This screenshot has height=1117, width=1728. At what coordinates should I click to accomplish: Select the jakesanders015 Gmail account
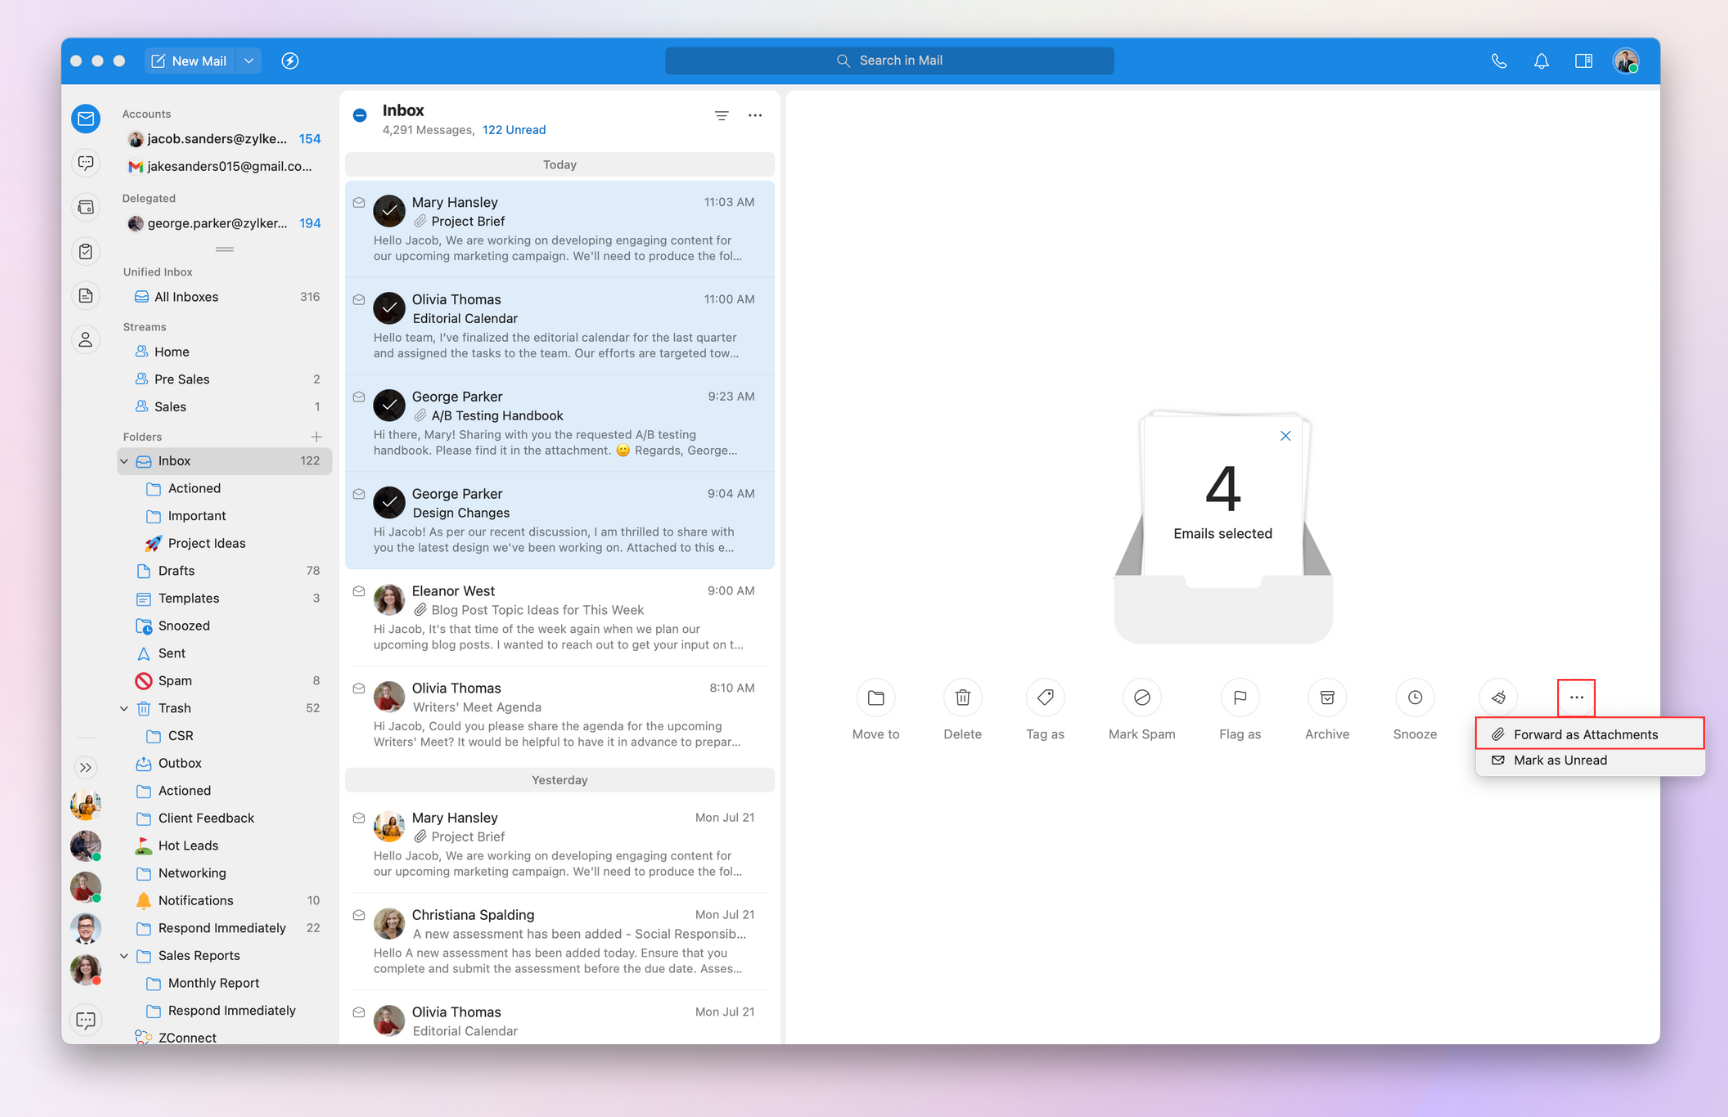coord(224,166)
